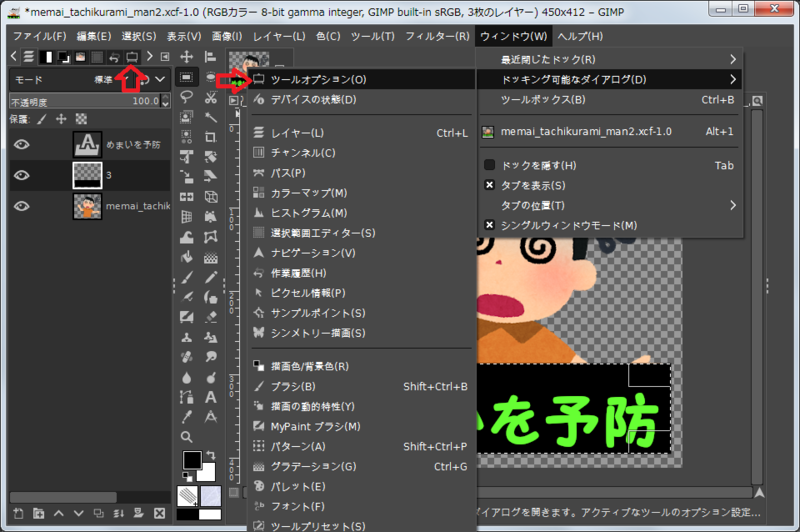The width and height of the screenshot is (800, 532).
Task: Toggle シングルウィンドウモード checkbox
Action: point(489,225)
